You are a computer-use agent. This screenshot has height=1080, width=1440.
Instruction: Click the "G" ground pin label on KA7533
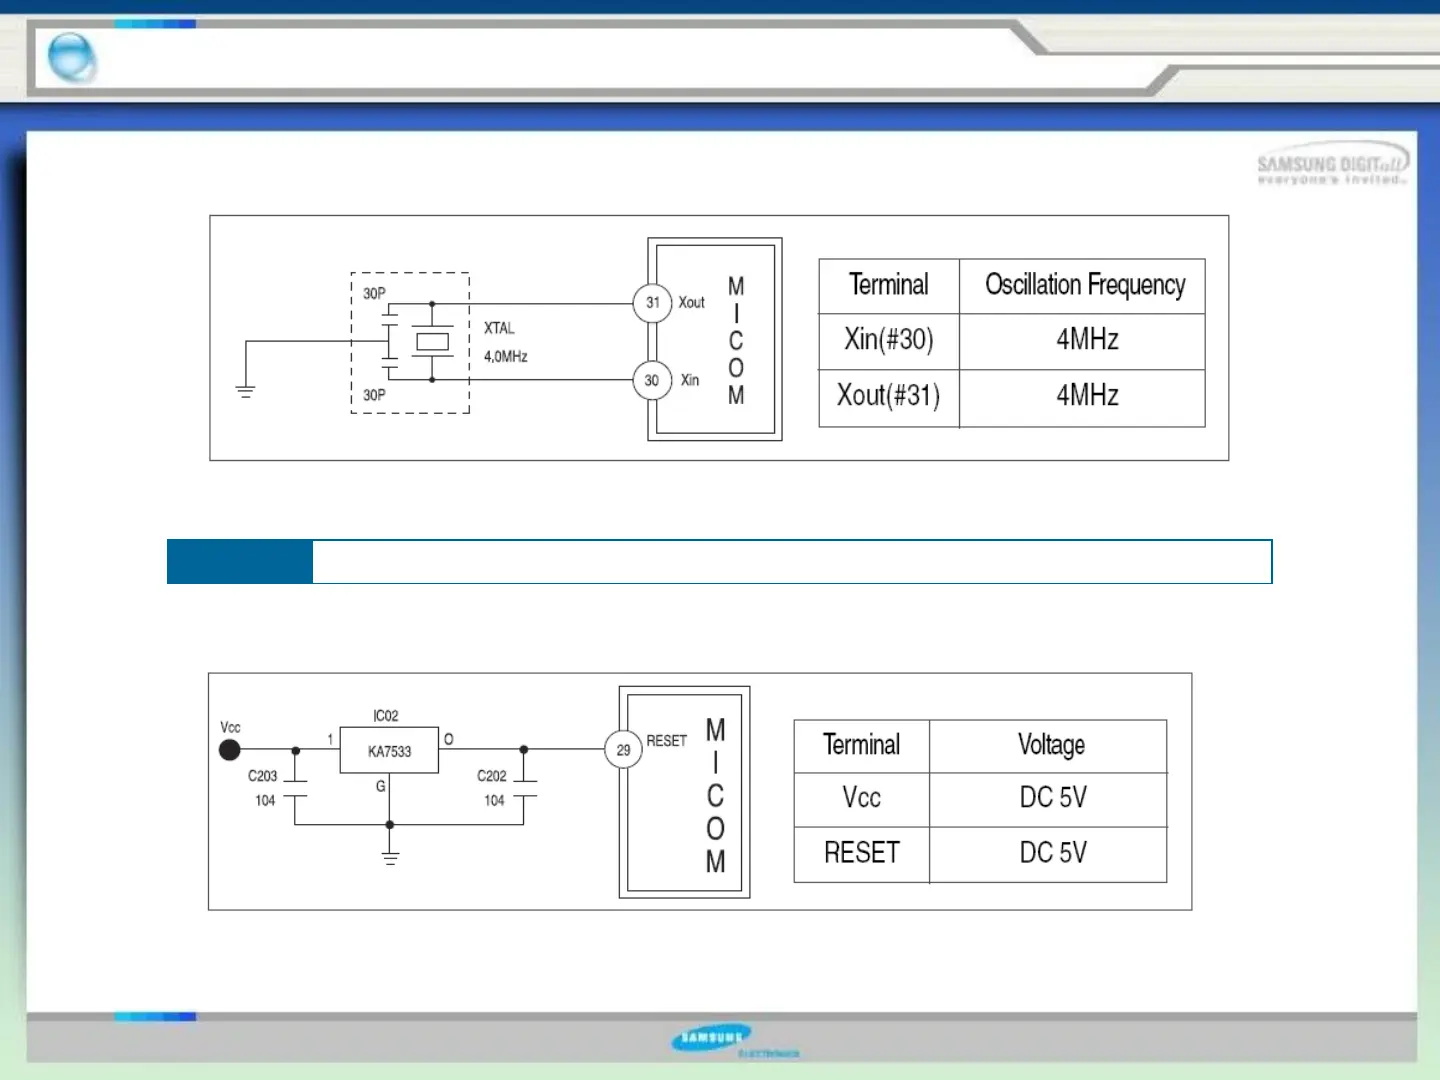[x=380, y=786]
